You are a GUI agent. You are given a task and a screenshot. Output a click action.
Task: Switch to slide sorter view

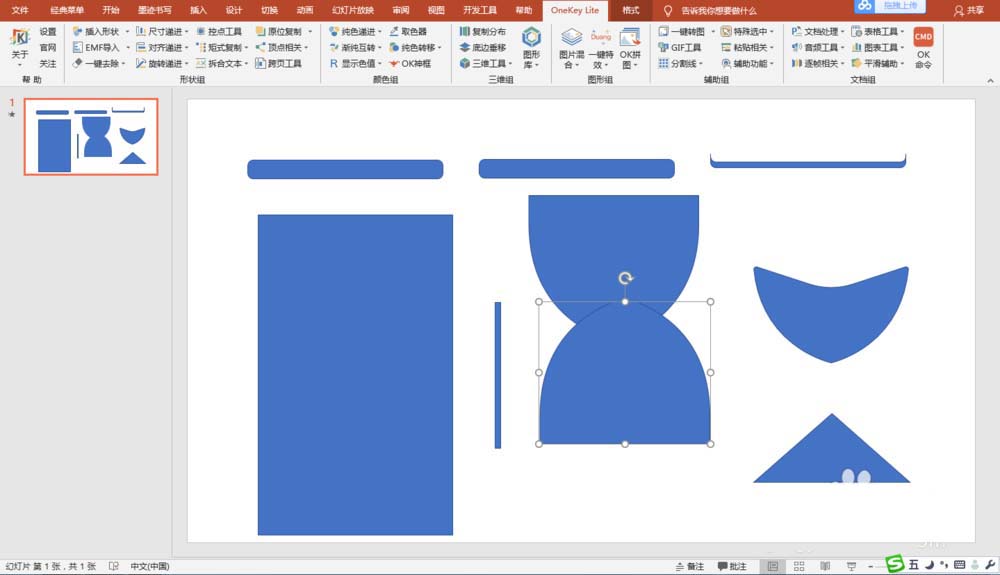[799, 566]
